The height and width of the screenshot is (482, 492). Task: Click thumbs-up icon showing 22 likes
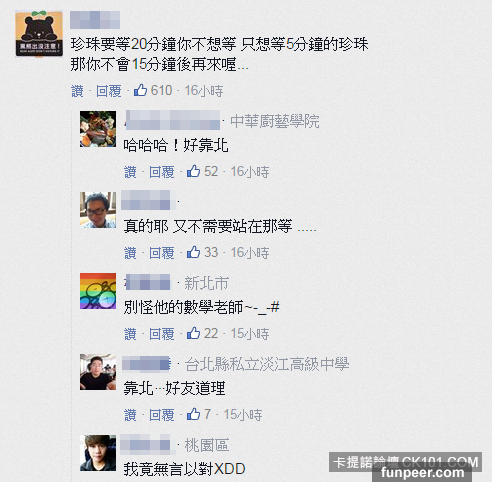pyautogui.click(x=193, y=333)
